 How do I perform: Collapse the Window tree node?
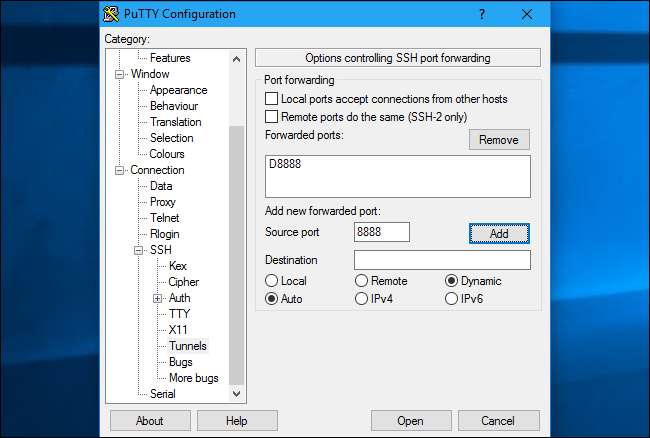pyautogui.click(x=121, y=74)
